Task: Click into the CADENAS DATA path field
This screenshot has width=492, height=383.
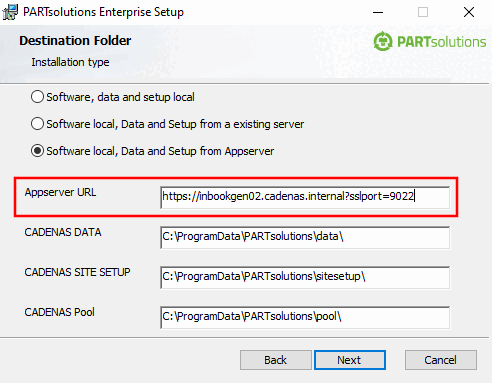Action: [x=305, y=237]
